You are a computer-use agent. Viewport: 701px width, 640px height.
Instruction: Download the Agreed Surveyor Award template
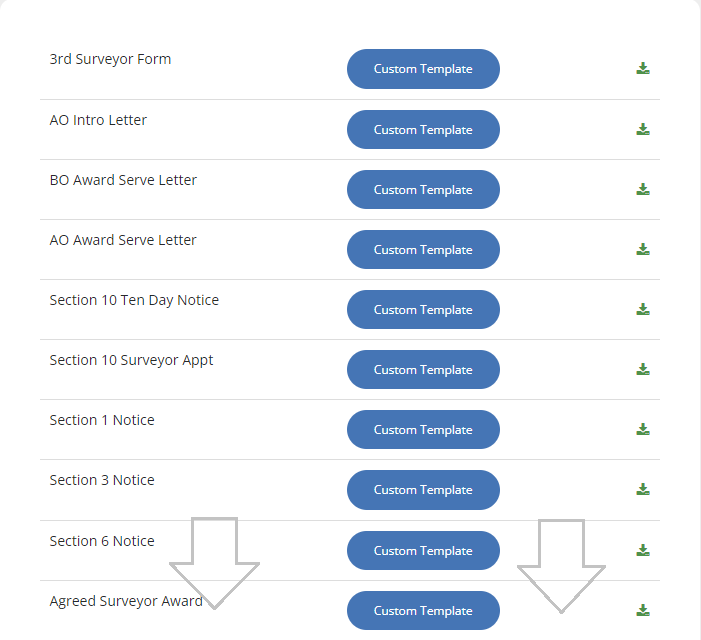tap(643, 610)
